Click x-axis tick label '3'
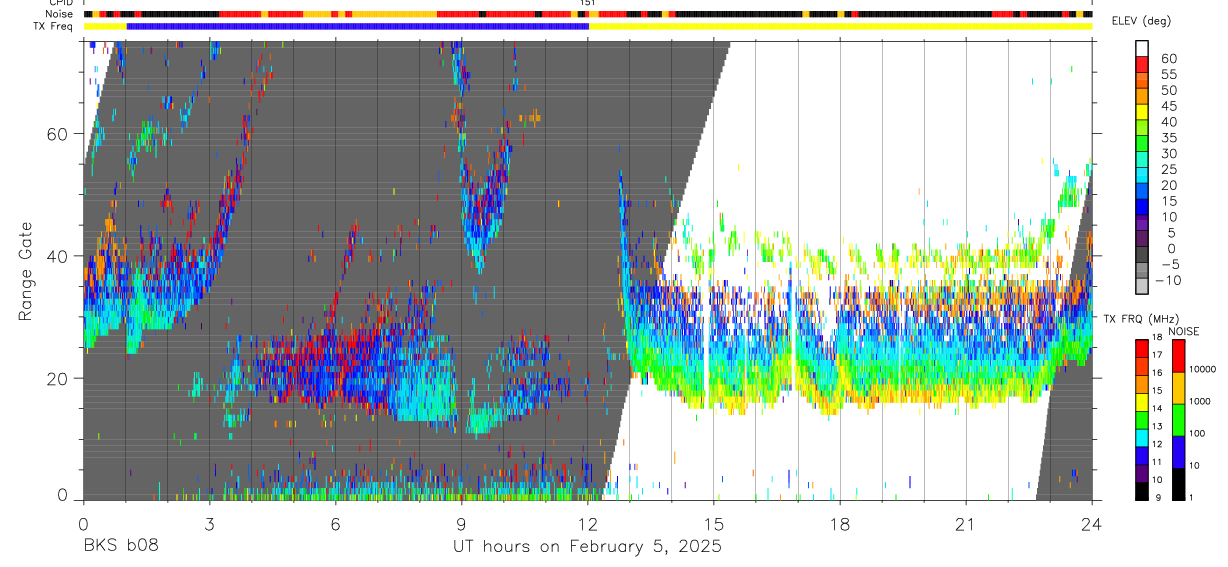1228x567 pixels. 209,524
